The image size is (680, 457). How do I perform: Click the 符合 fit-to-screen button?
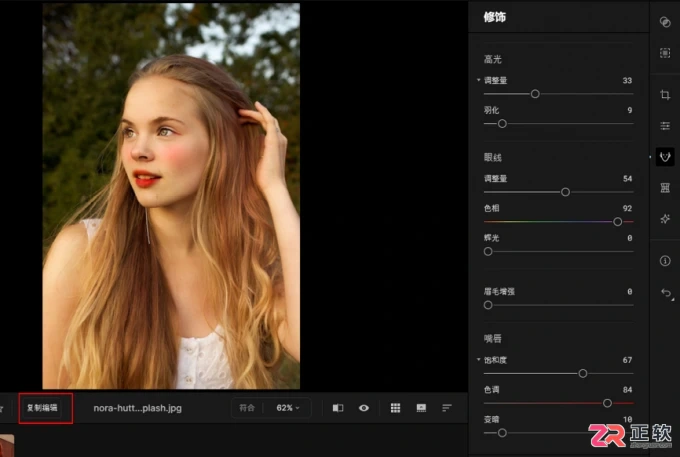[x=247, y=408]
